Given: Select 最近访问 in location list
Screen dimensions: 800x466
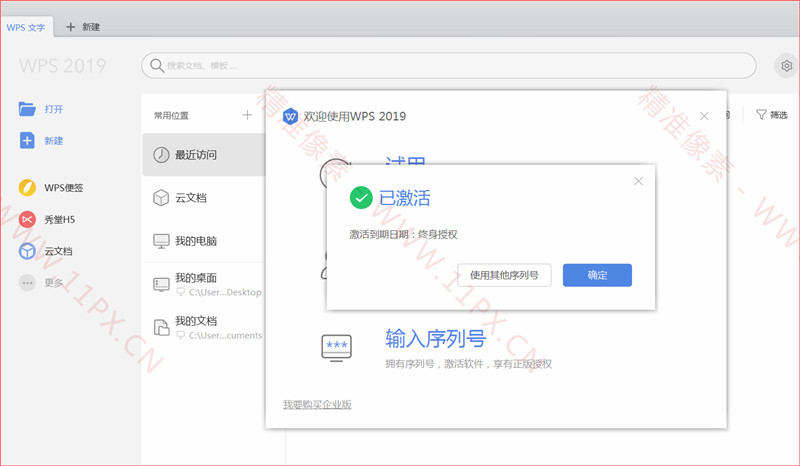Looking at the screenshot, I should coord(204,155).
